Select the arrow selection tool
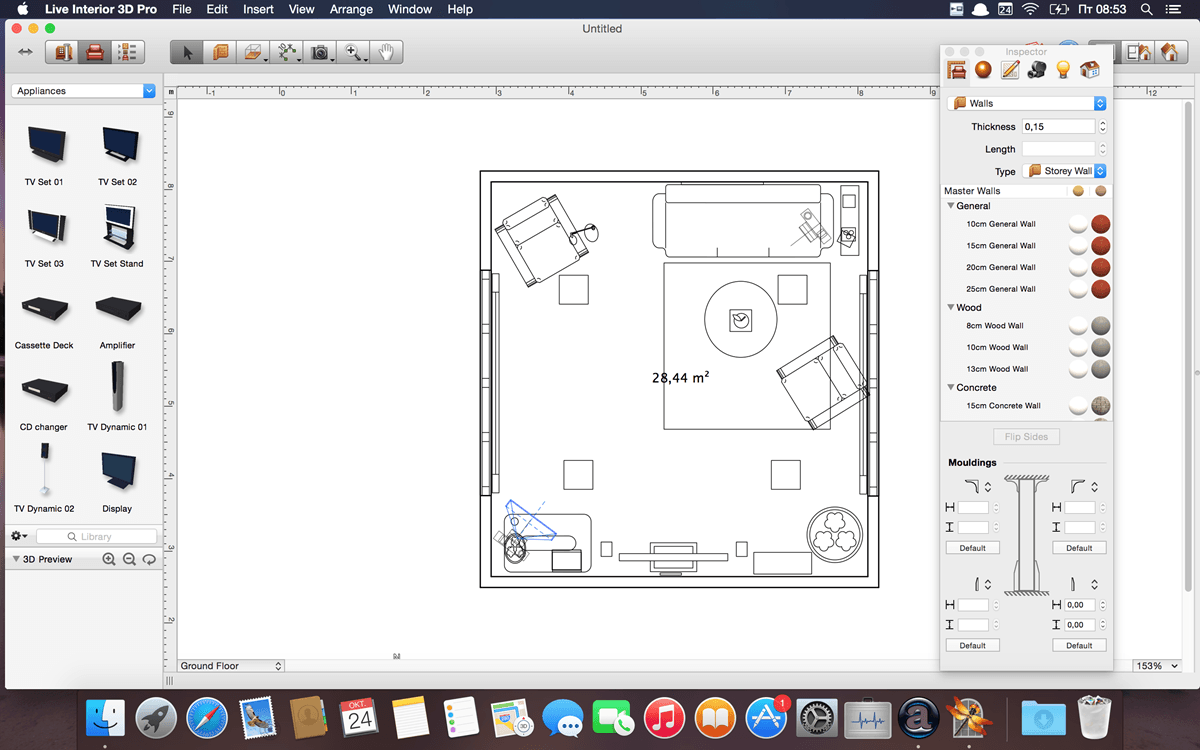 pyautogui.click(x=187, y=52)
